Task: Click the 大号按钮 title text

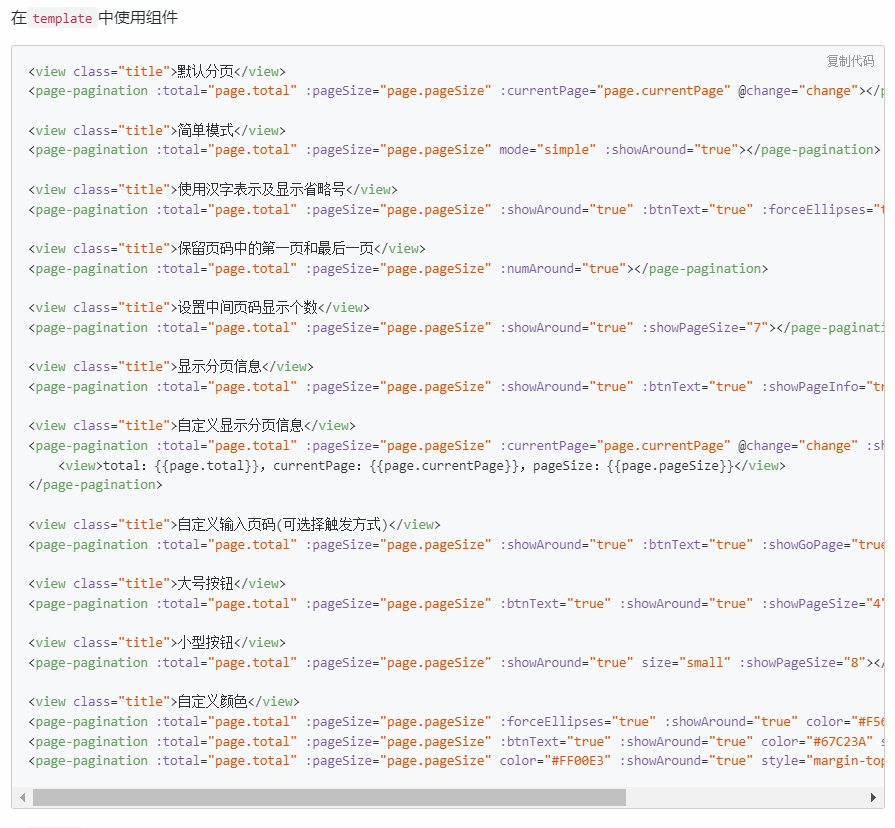Action: coord(205,583)
